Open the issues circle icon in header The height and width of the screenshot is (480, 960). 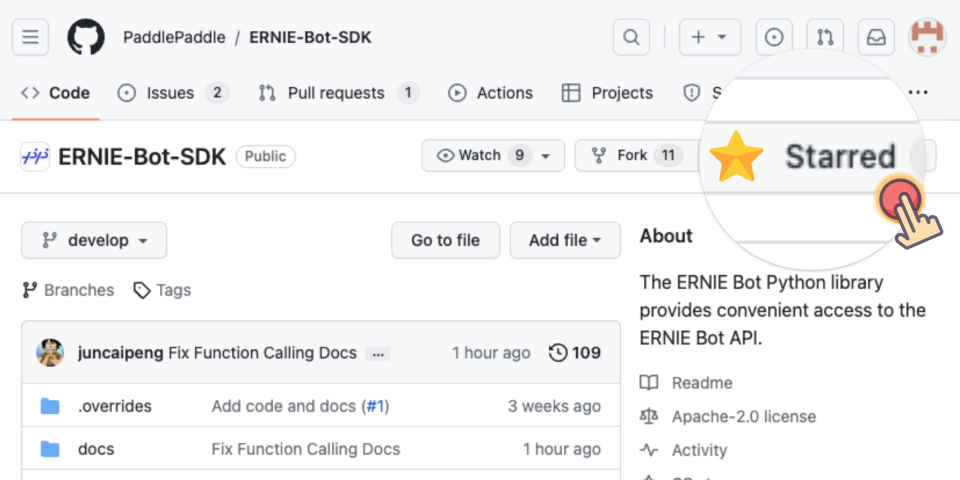pyautogui.click(x=774, y=37)
